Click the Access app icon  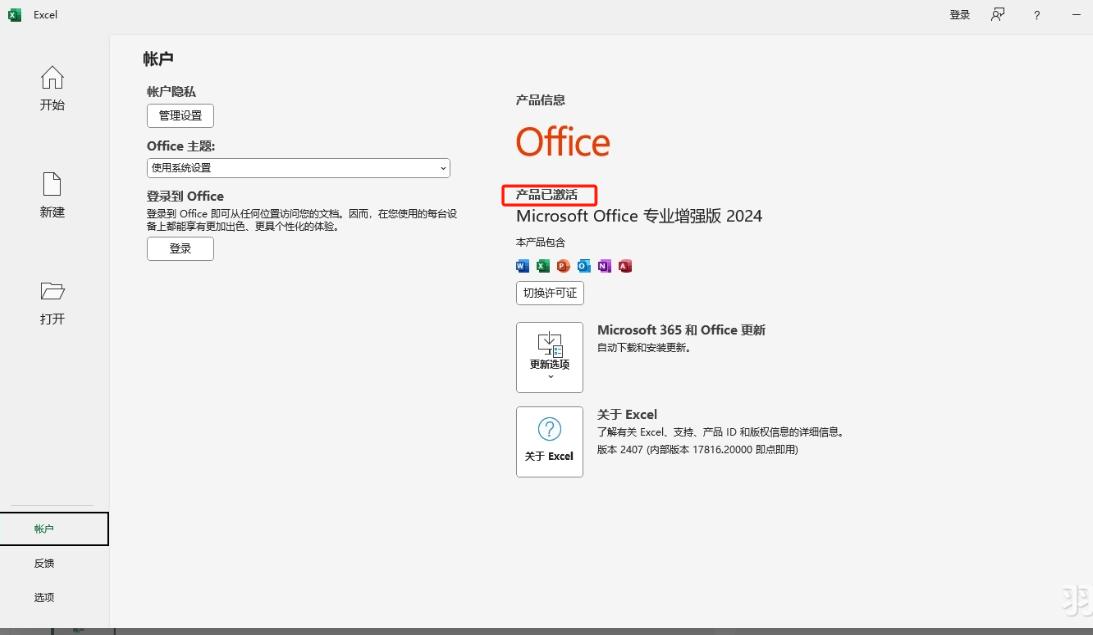coord(625,266)
